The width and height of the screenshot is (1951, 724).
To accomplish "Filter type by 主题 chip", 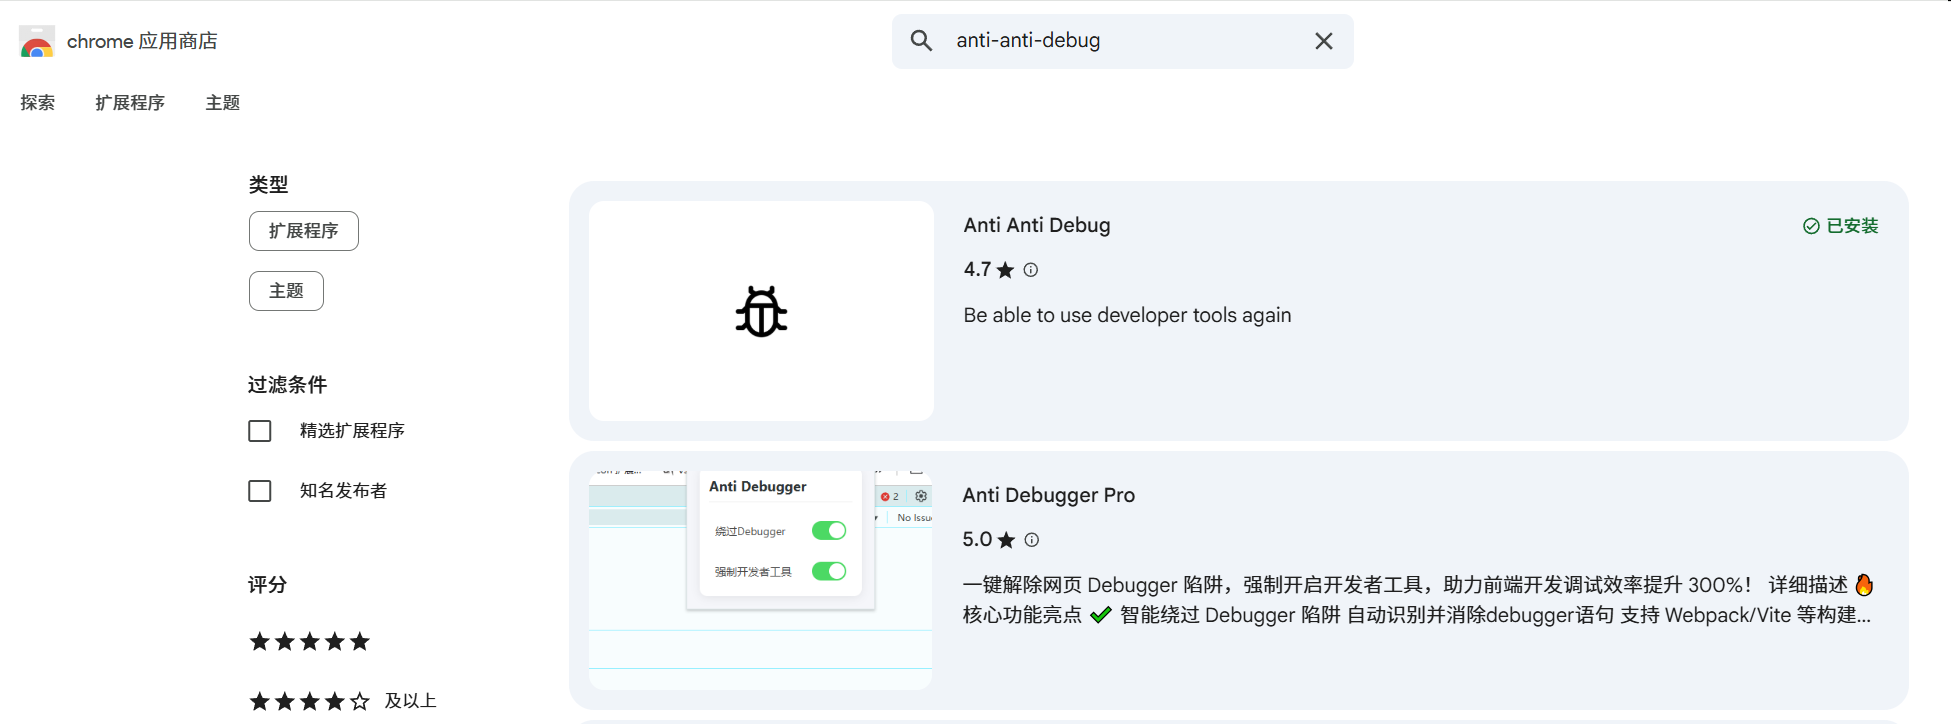I will tap(286, 291).
